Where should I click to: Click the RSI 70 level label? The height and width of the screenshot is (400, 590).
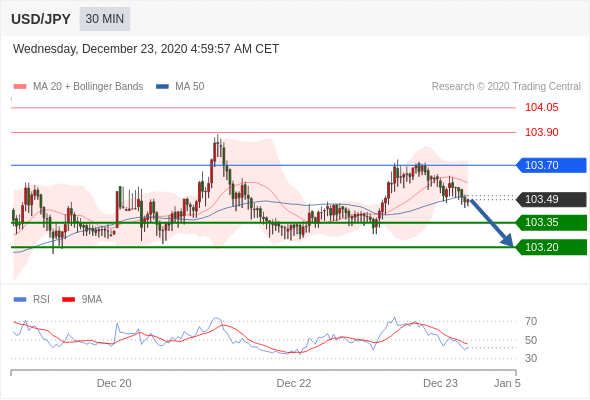pyautogui.click(x=531, y=321)
